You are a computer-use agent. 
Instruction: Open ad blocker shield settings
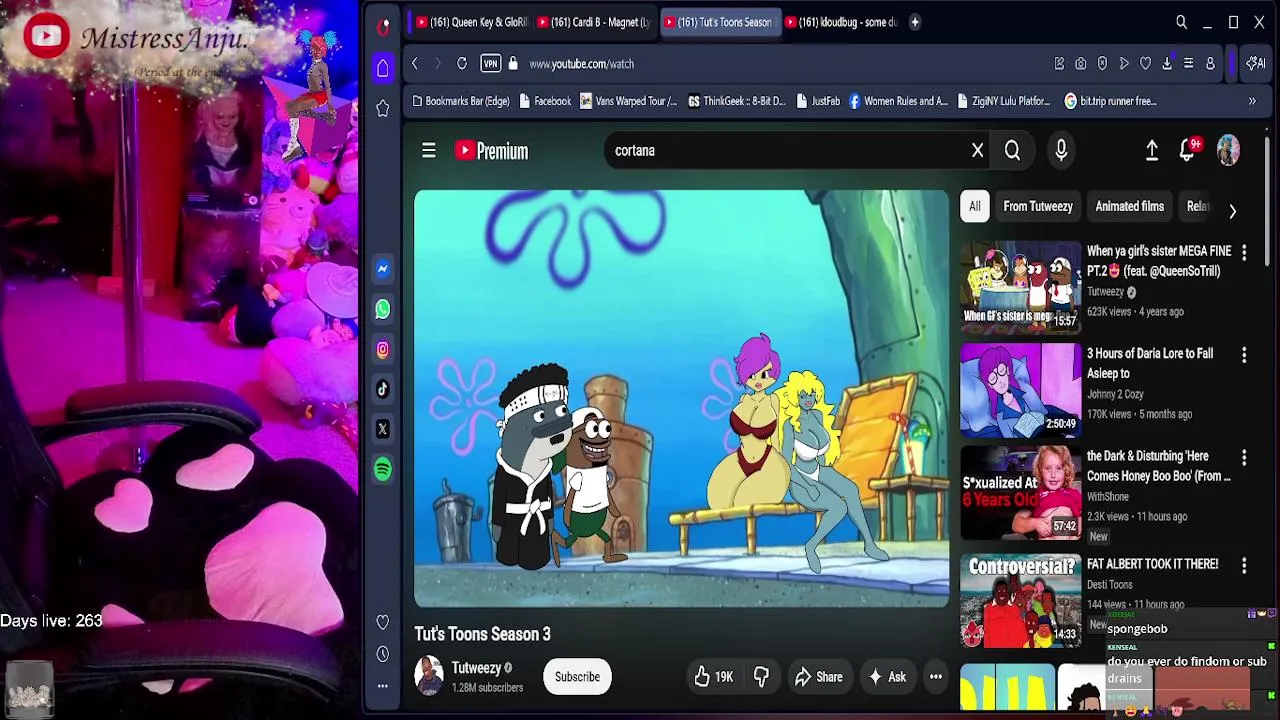[x=1102, y=63]
